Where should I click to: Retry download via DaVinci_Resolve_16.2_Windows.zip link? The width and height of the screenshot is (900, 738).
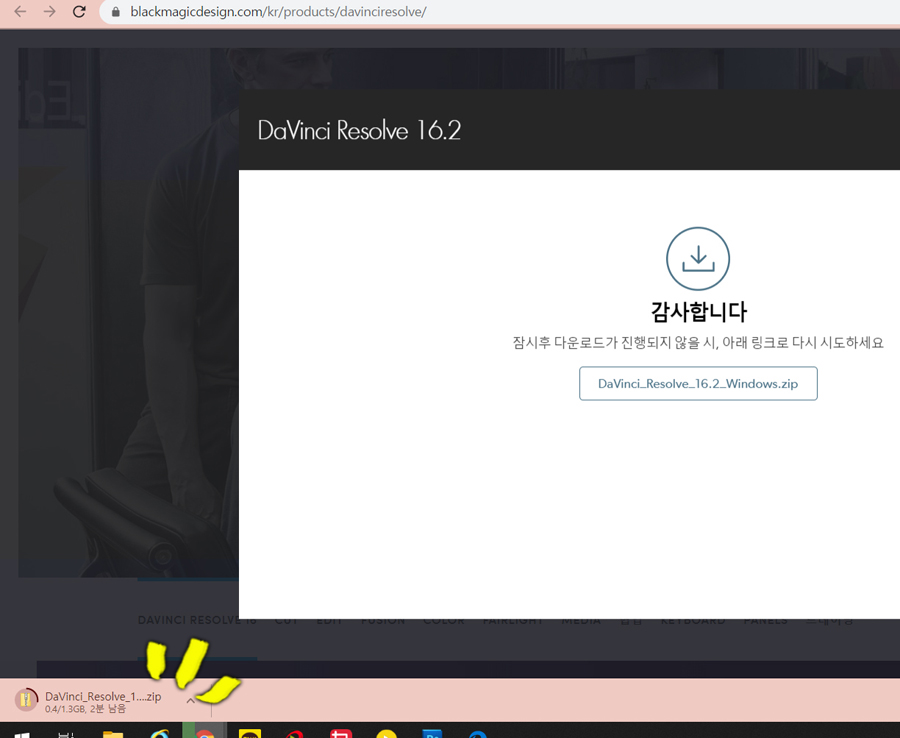pos(698,383)
